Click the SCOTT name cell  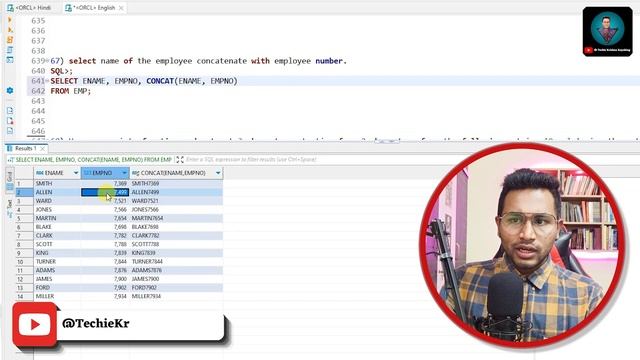[x=57, y=244]
